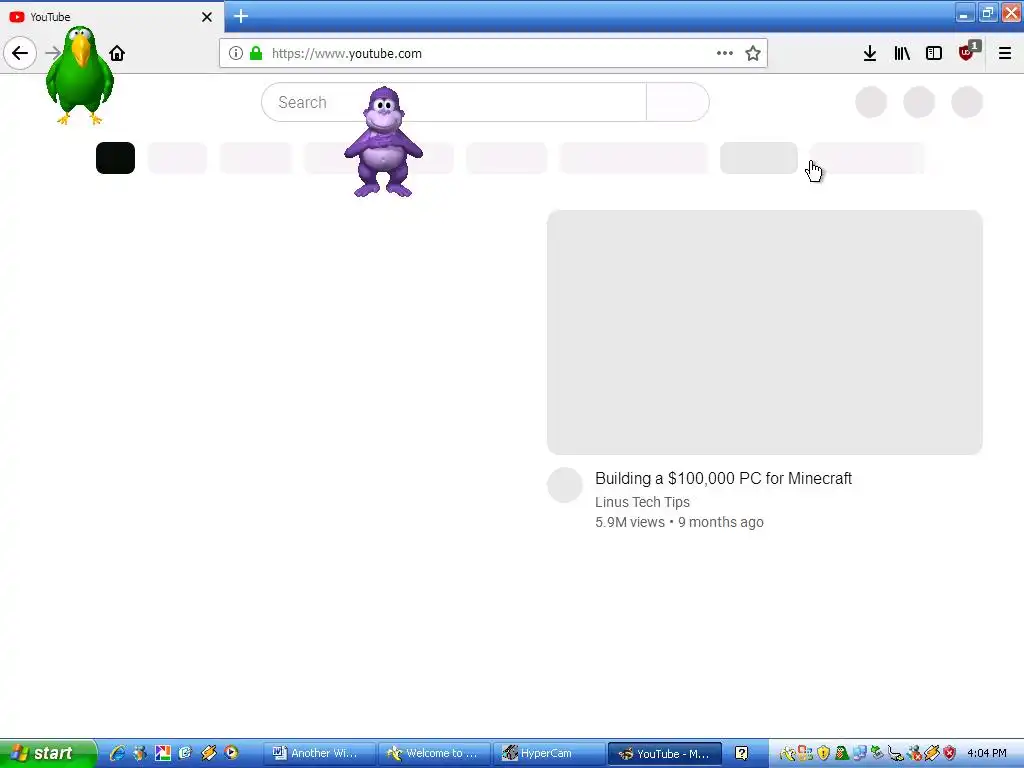Click the red shield tray icon
This screenshot has height=768, width=1024.
coord(950,753)
